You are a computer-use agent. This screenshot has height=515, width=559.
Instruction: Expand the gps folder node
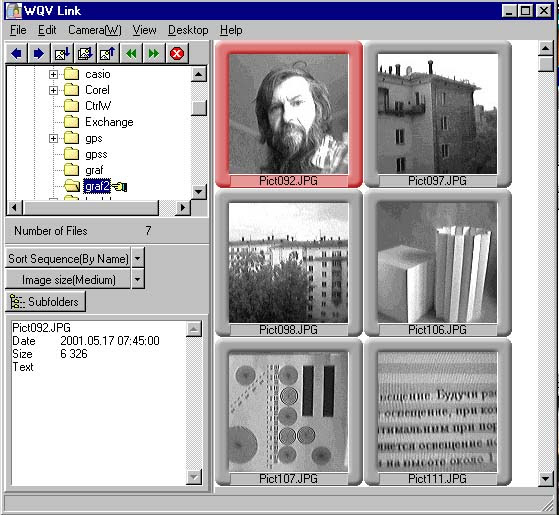click(x=53, y=139)
